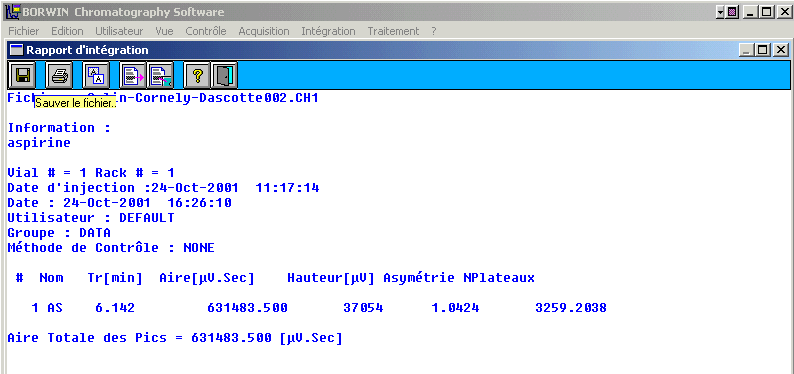Open the Traitement menu

pos(393,31)
